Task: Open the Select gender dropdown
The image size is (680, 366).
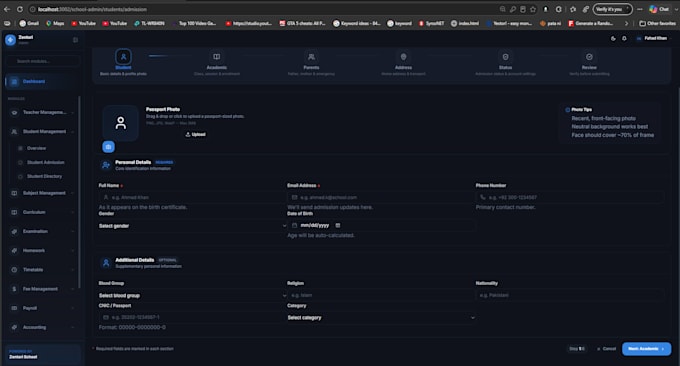Action: click(193, 225)
